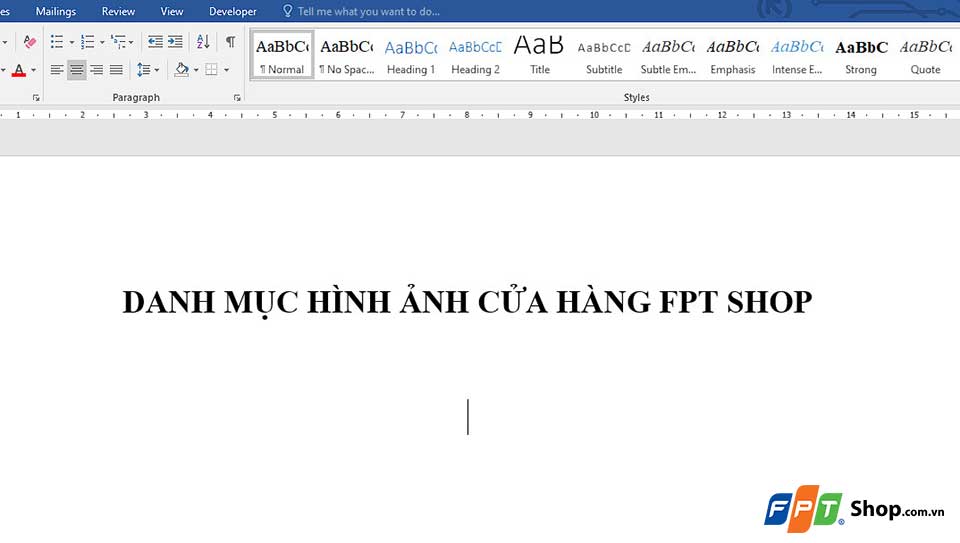Viewport: 960px width, 543px height.
Task: Apply numbered list formatting
Action: [87, 42]
